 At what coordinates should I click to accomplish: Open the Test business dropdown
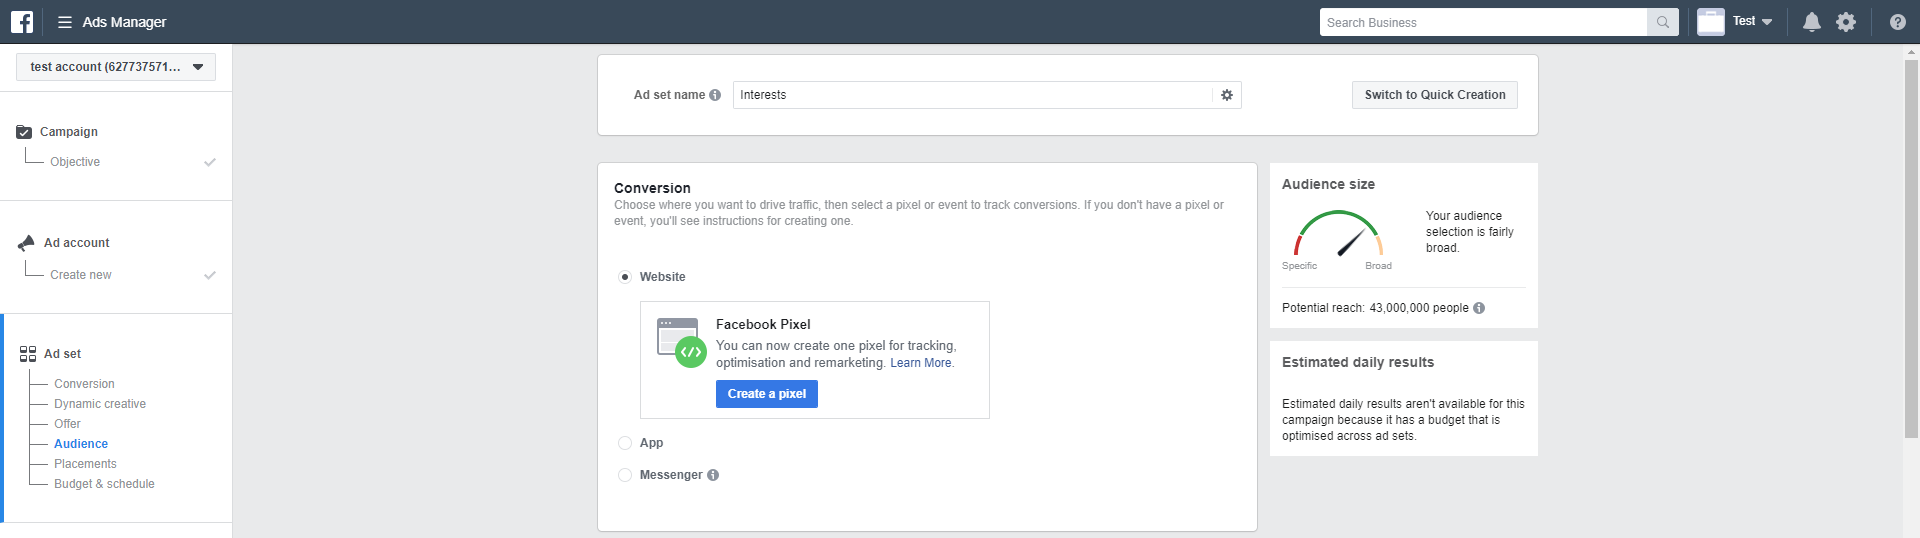pyautogui.click(x=1753, y=21)
